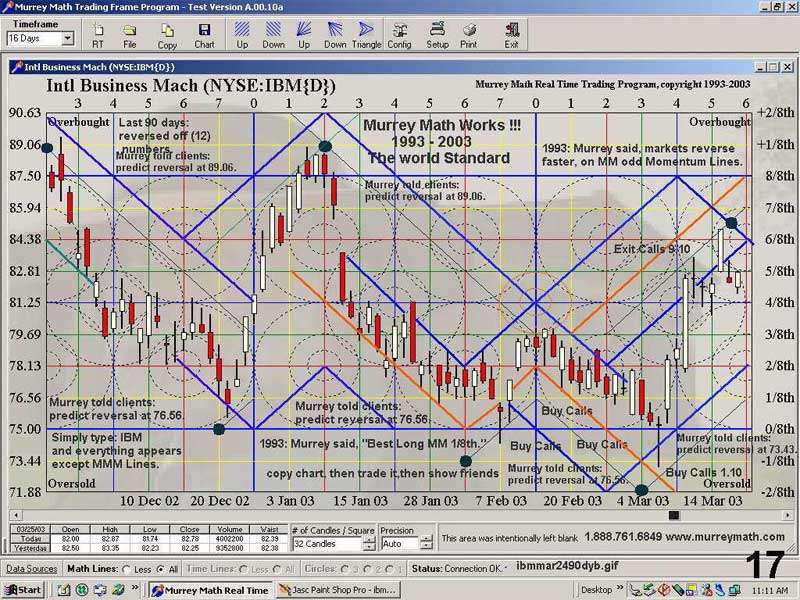Expand quick launch chevron on taskbar
Screen dimensions: 800x600
click(135, 589)
